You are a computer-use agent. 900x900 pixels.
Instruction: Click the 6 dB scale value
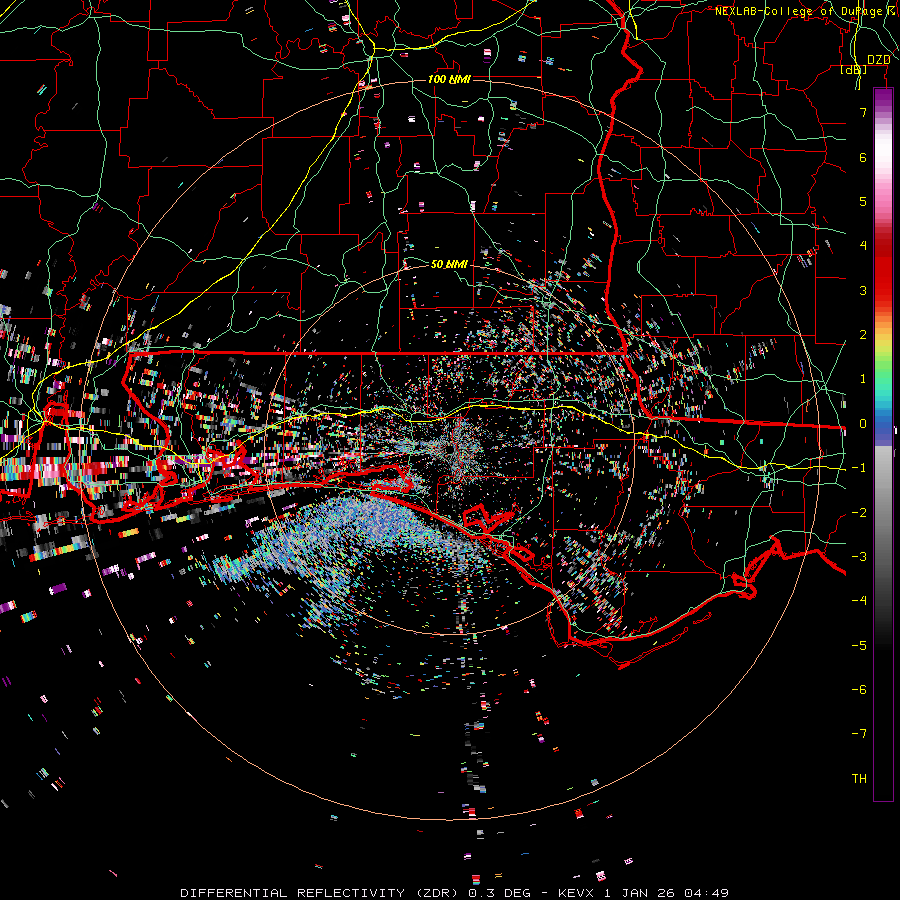pyautogui.click(x=863, y=157)
